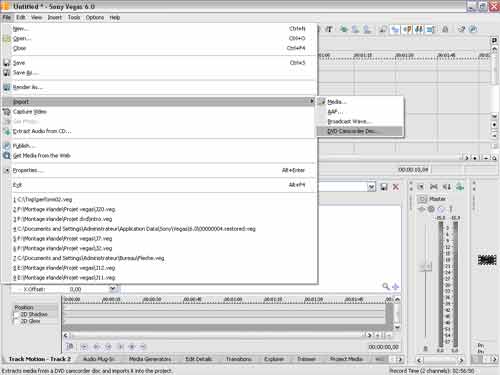The width and height of the screenshot is (500, 375).
Task: Select Import in the File menu
Action: (x=159, y=102)
